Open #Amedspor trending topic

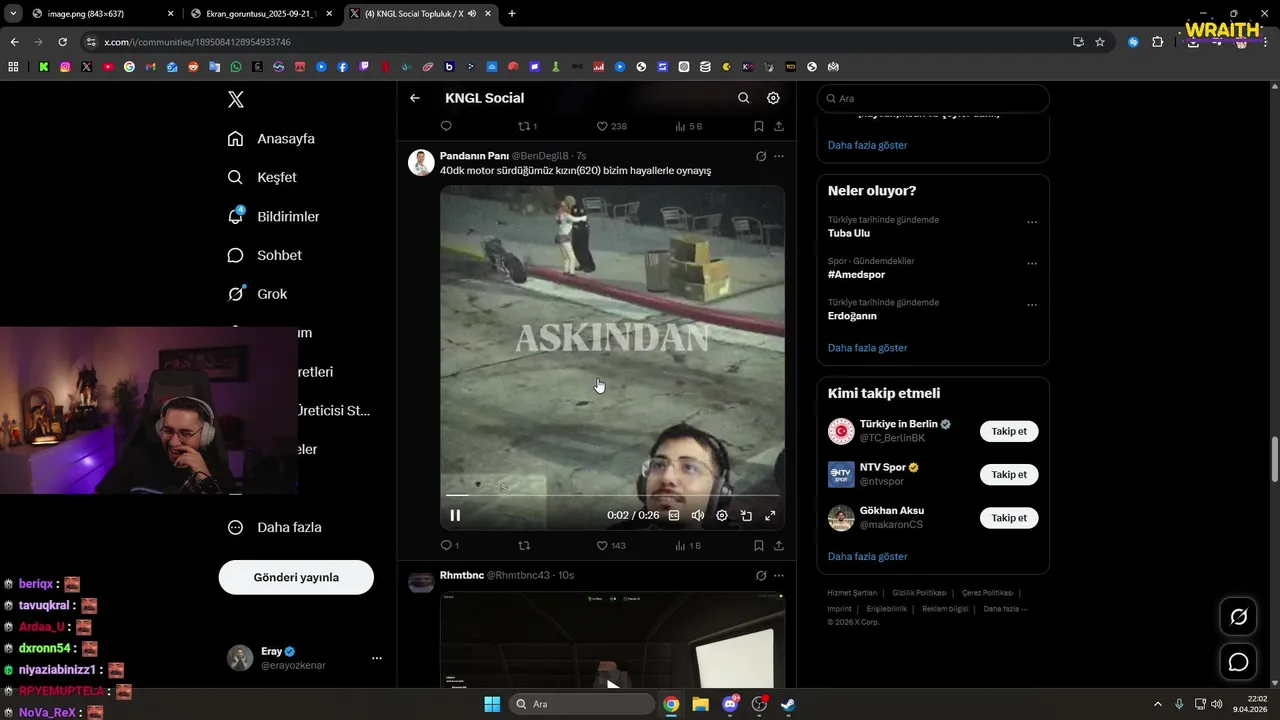click(x=856, y=274)
